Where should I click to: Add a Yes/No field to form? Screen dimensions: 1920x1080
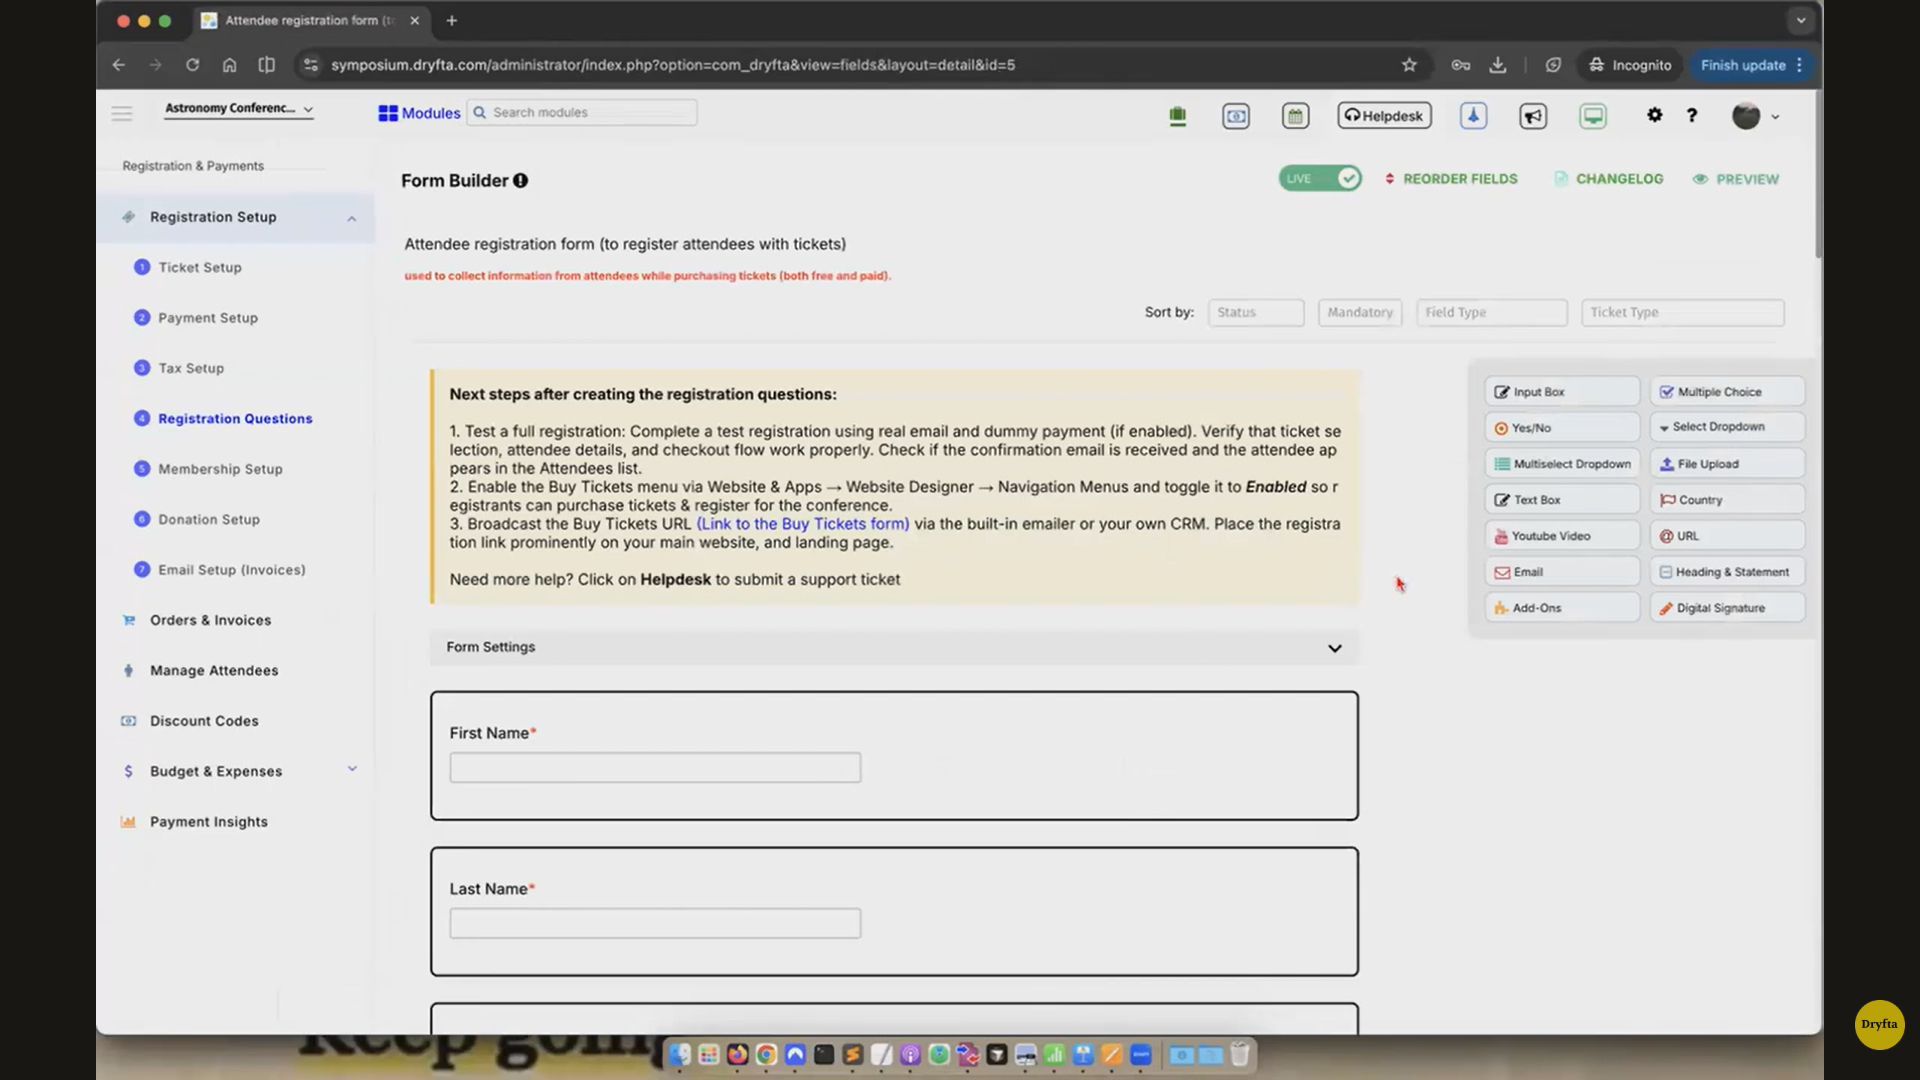pos(1561,428)
